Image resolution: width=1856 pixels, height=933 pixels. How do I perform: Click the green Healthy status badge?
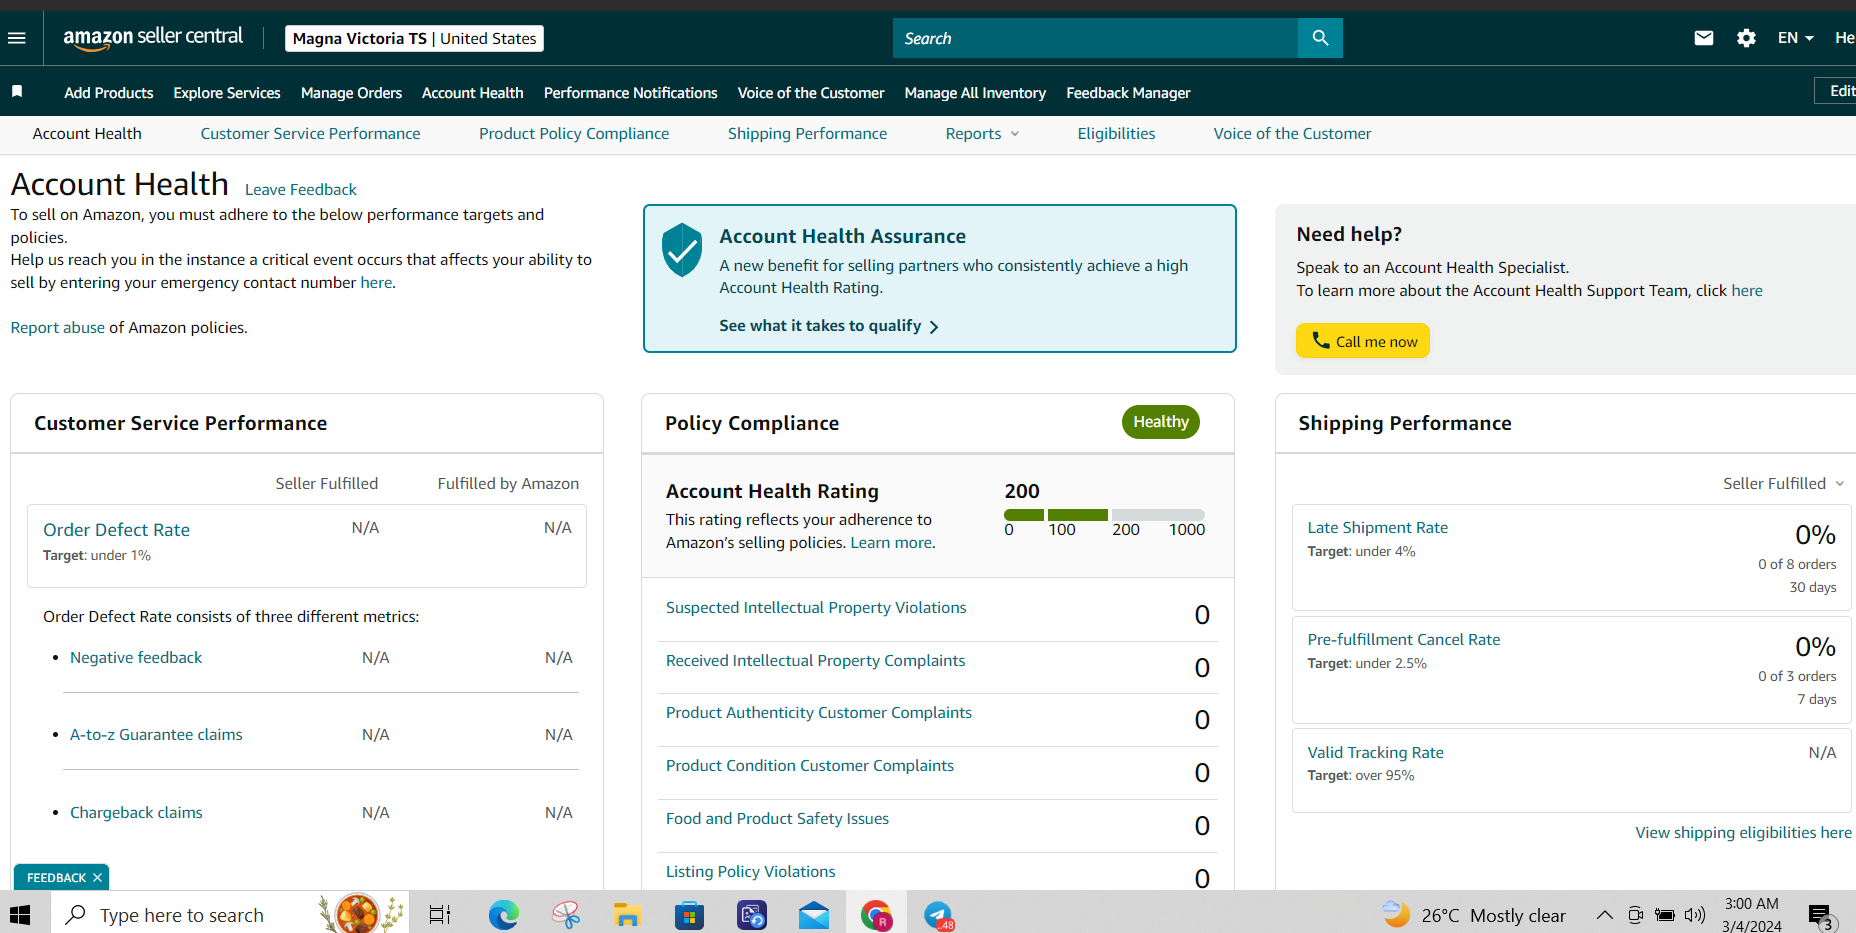1161,422
